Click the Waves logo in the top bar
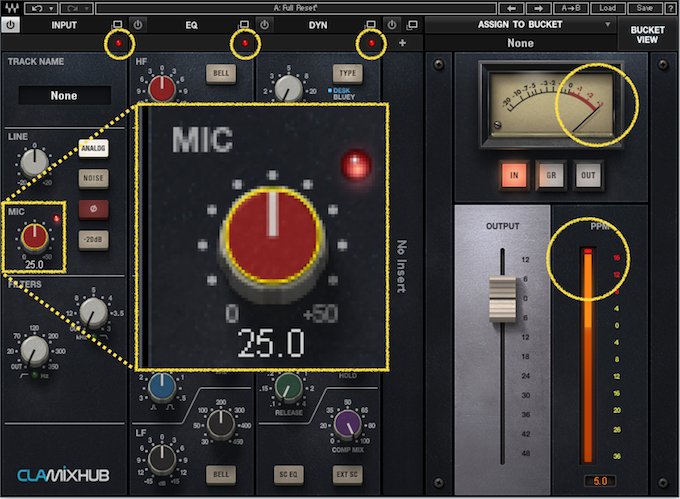Screen dimensions: 680x499 pos(12,8)
